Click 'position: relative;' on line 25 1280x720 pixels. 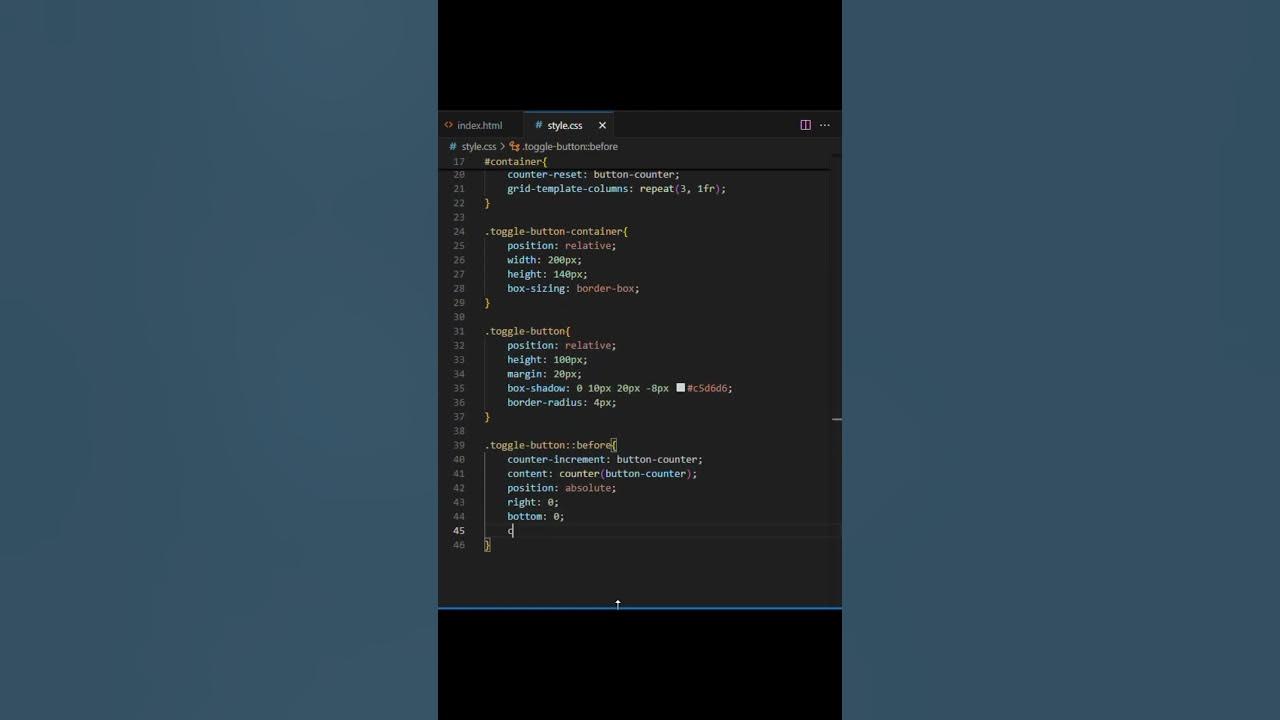pyautogui.click(x=562, y=245)
